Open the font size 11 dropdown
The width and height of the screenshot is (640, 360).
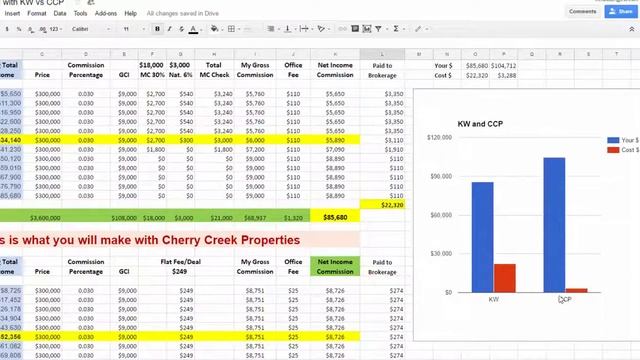pyautogui.click(x=134, y=29)
